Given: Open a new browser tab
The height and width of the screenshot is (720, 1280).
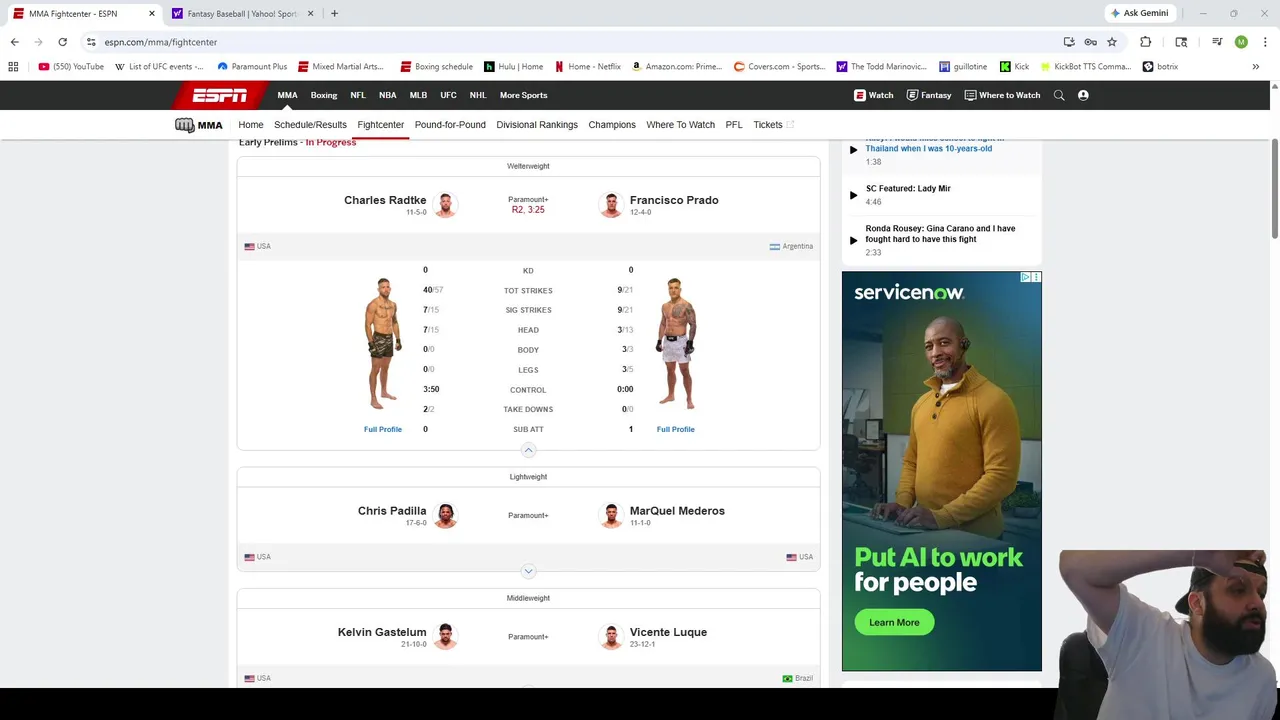Looking at the screenshot, I should (x=334, y=13).
